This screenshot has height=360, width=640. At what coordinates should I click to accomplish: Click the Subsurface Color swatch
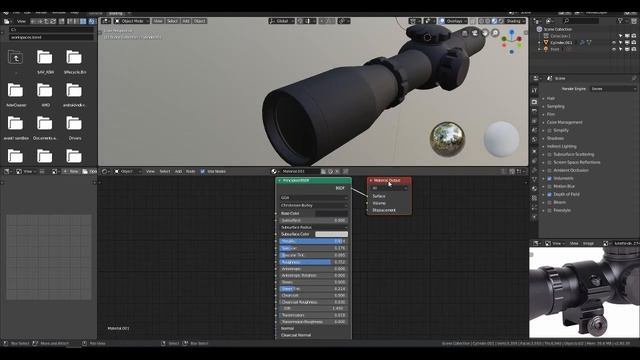click(331, 234)
